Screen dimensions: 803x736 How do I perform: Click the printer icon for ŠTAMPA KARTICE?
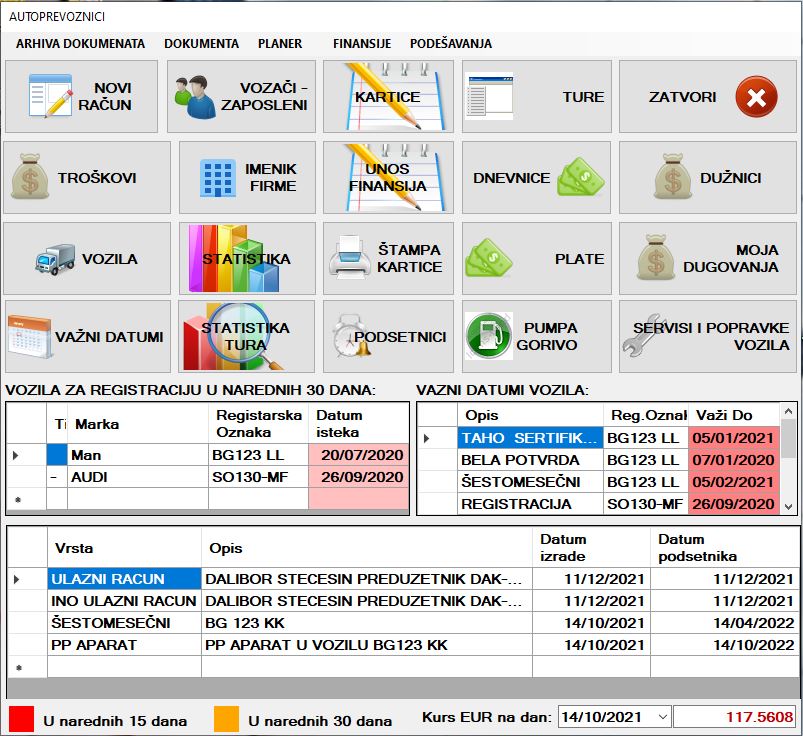click(350, 258)
